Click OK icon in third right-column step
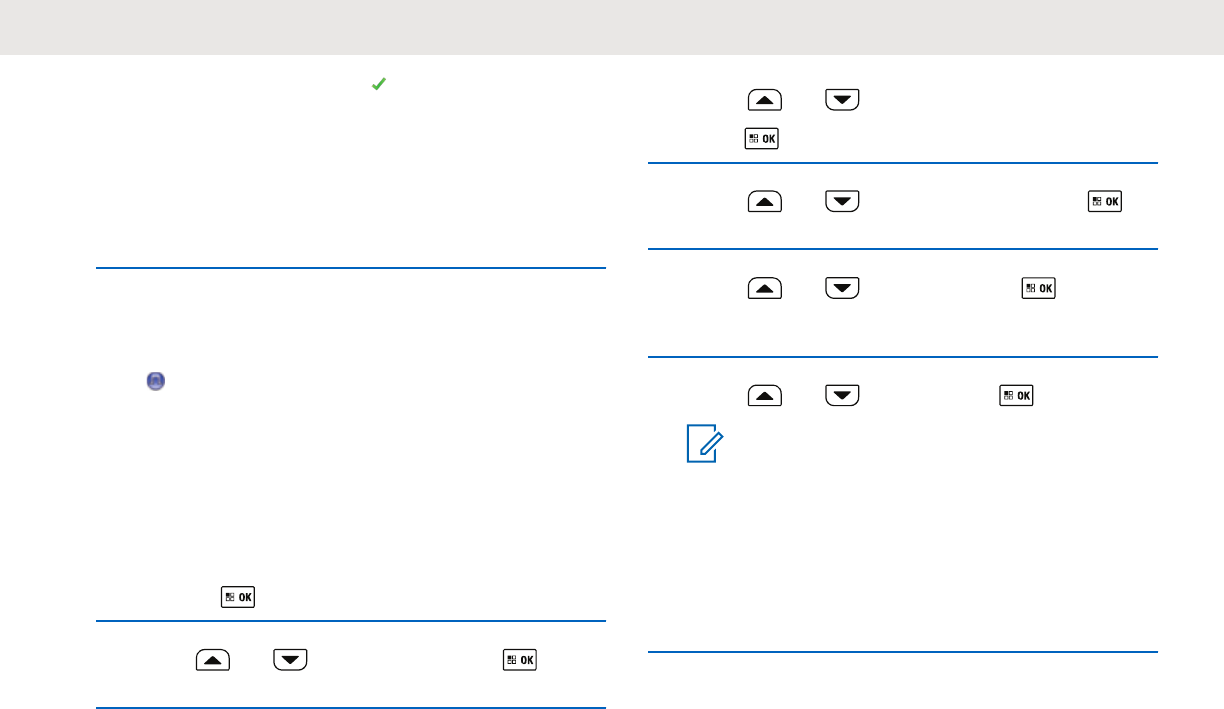This screenshot has height=709, width=1224. click(1039, 289)
